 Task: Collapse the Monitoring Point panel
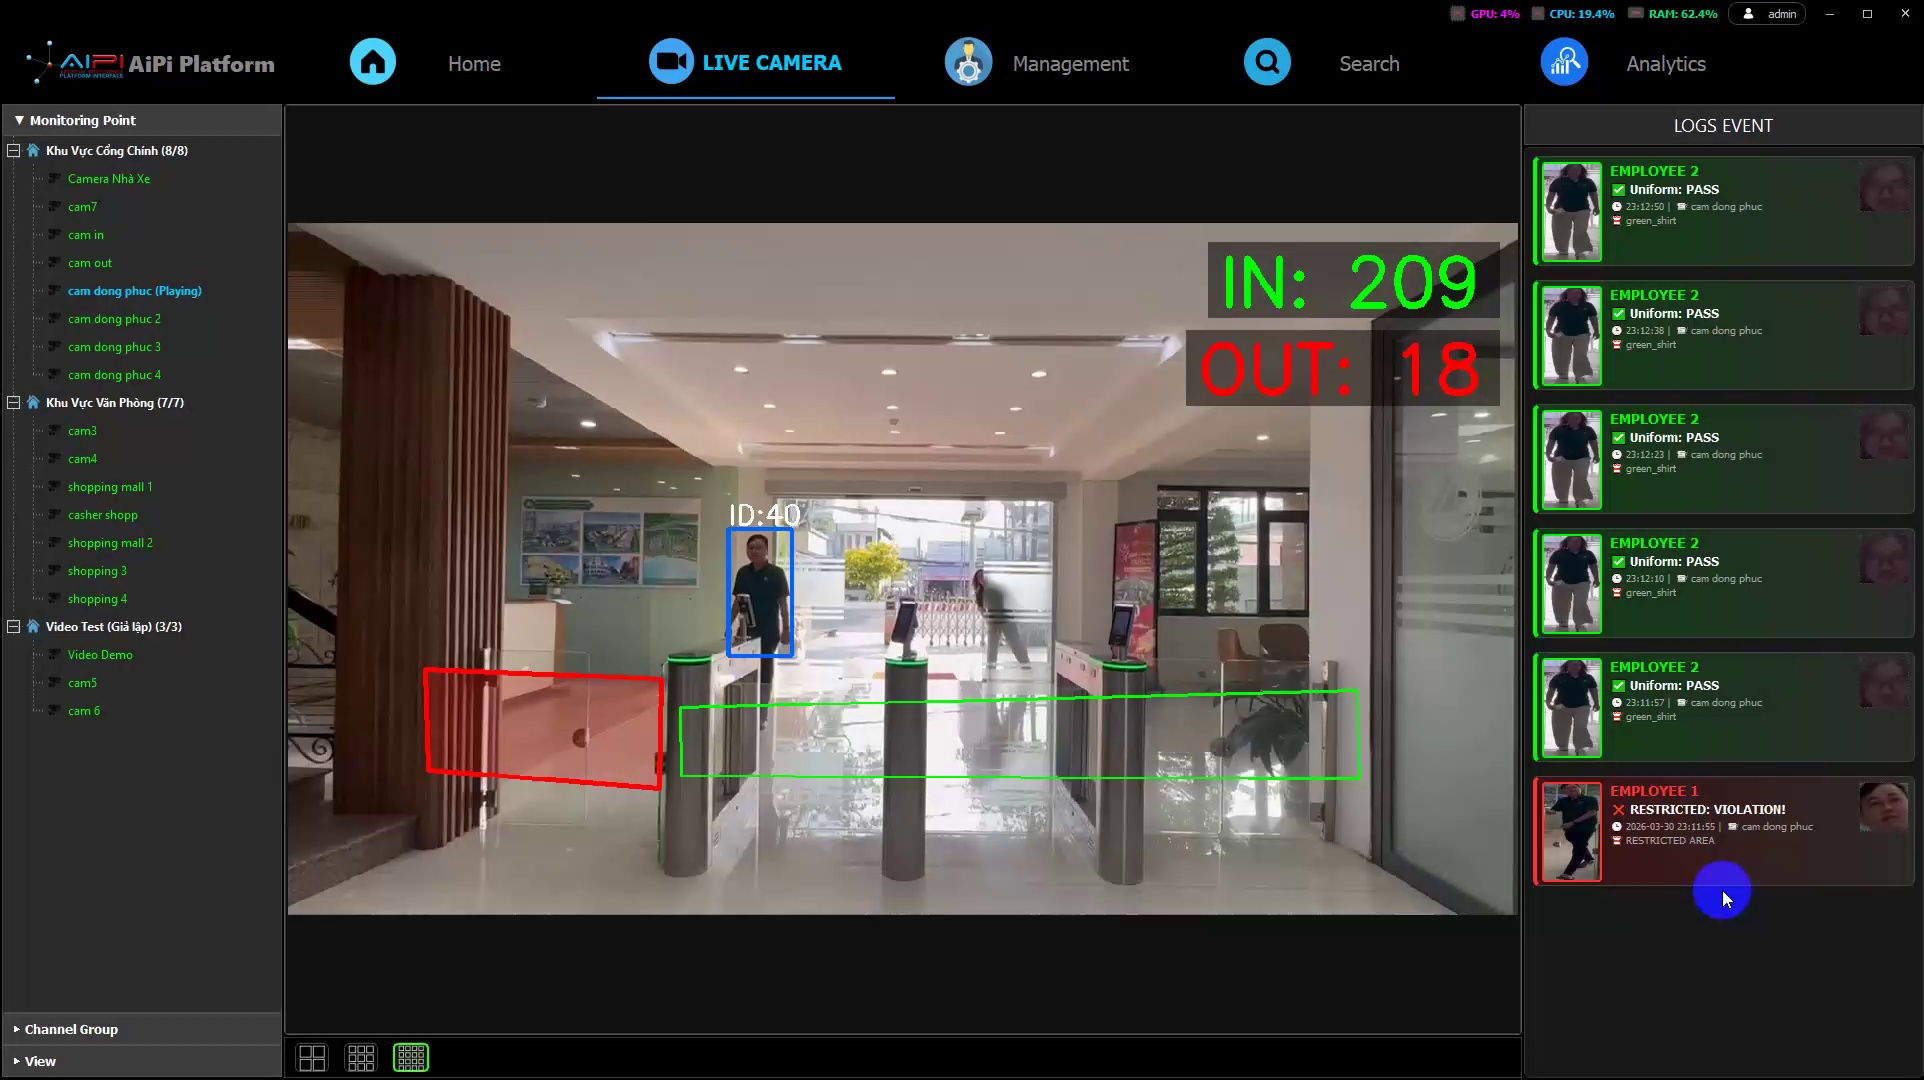19,120
